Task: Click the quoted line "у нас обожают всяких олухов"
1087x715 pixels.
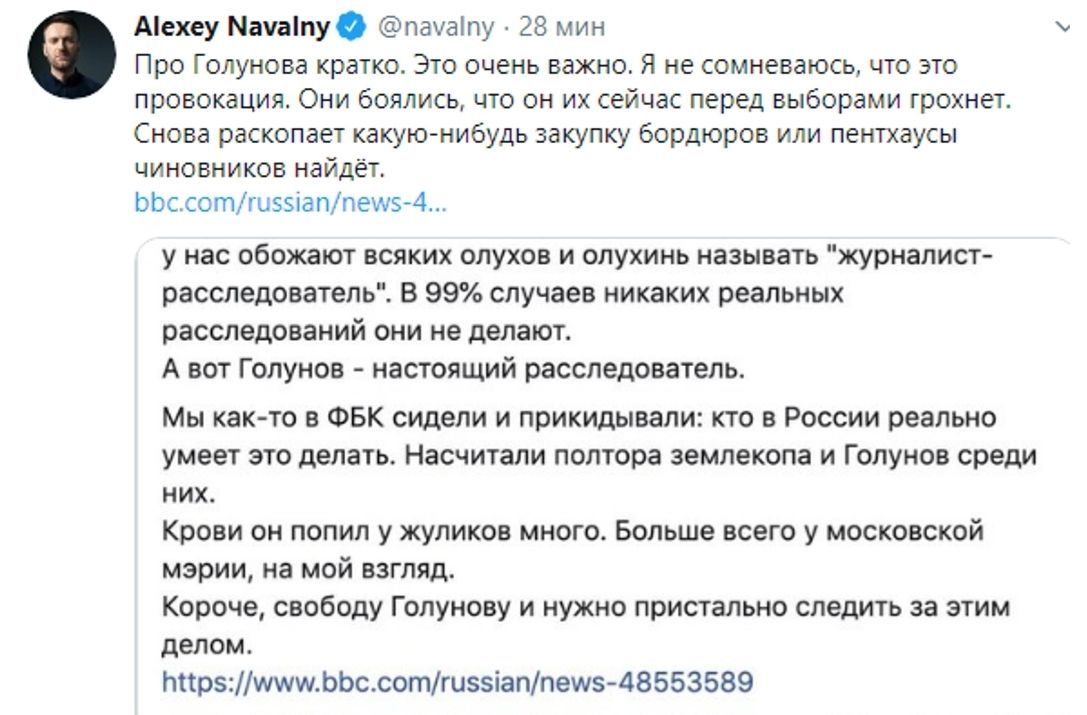Action: pyautogui.click(x=577, y=257)
